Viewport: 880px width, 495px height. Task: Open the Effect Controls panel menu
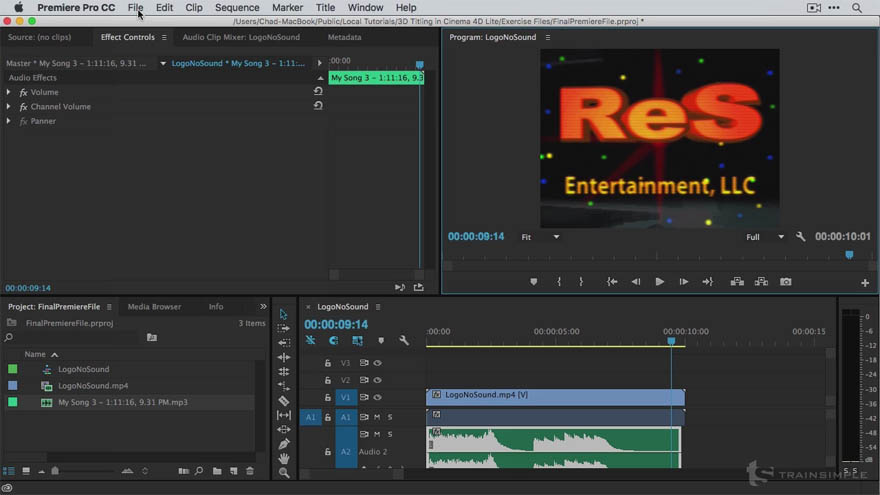[x=164, y=37]
